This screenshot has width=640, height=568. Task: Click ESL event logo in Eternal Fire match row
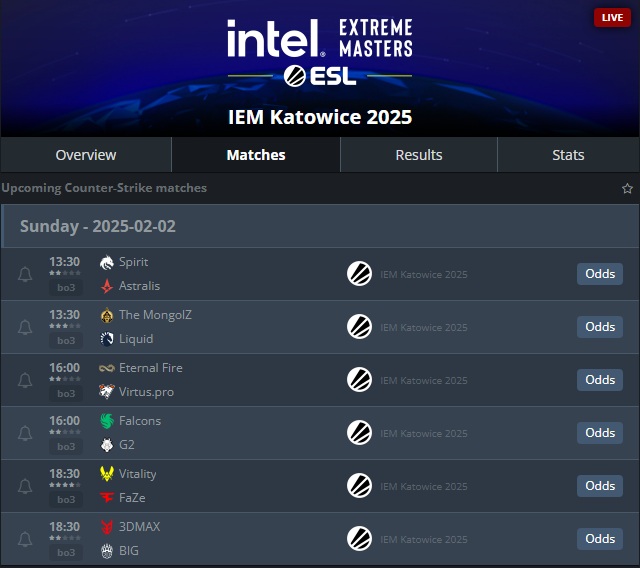point(359,380)
